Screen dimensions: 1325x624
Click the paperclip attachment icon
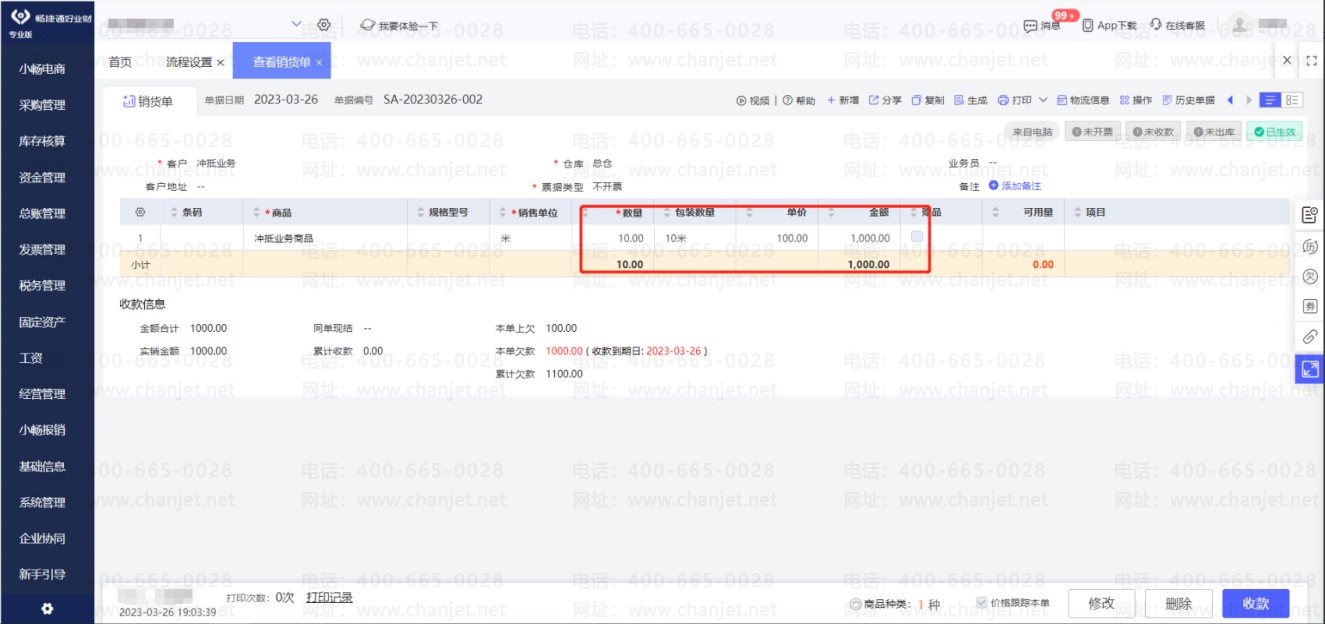pos(1309,337)
